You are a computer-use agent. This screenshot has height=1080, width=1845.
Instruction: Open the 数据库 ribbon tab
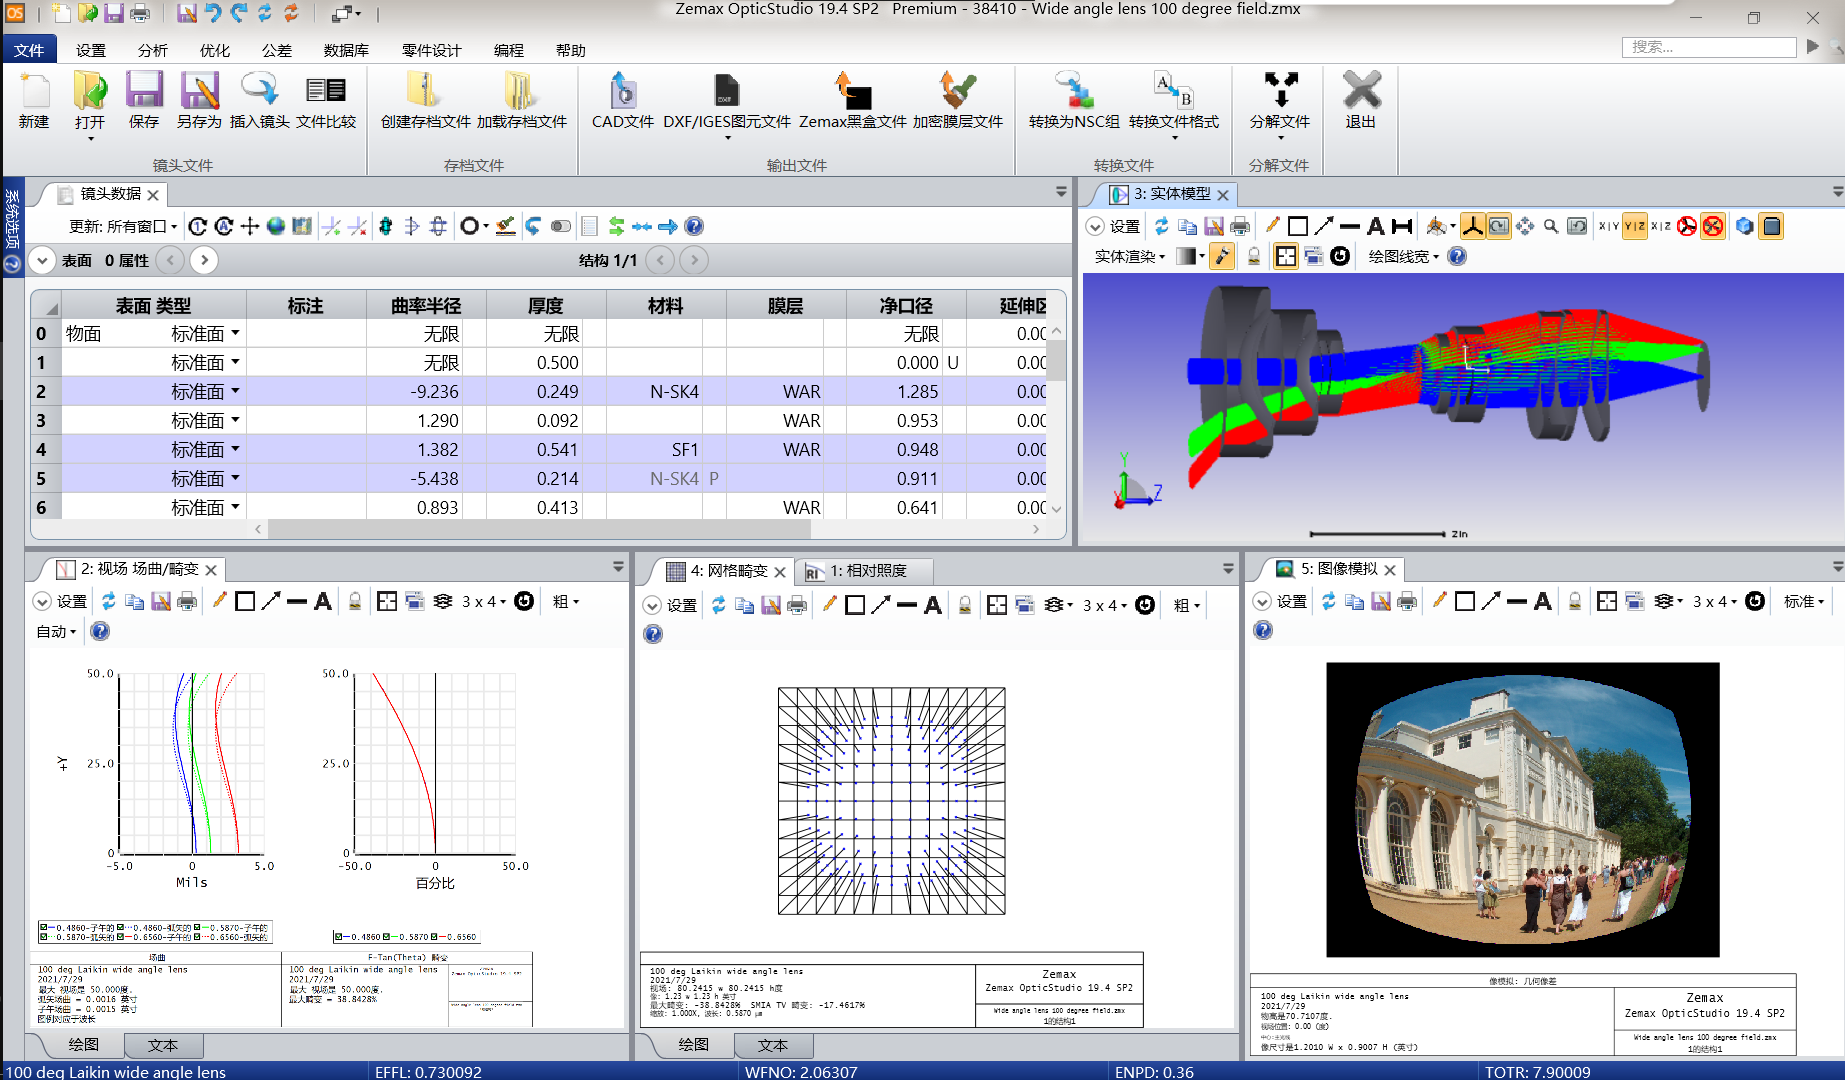tap(346, 50)
